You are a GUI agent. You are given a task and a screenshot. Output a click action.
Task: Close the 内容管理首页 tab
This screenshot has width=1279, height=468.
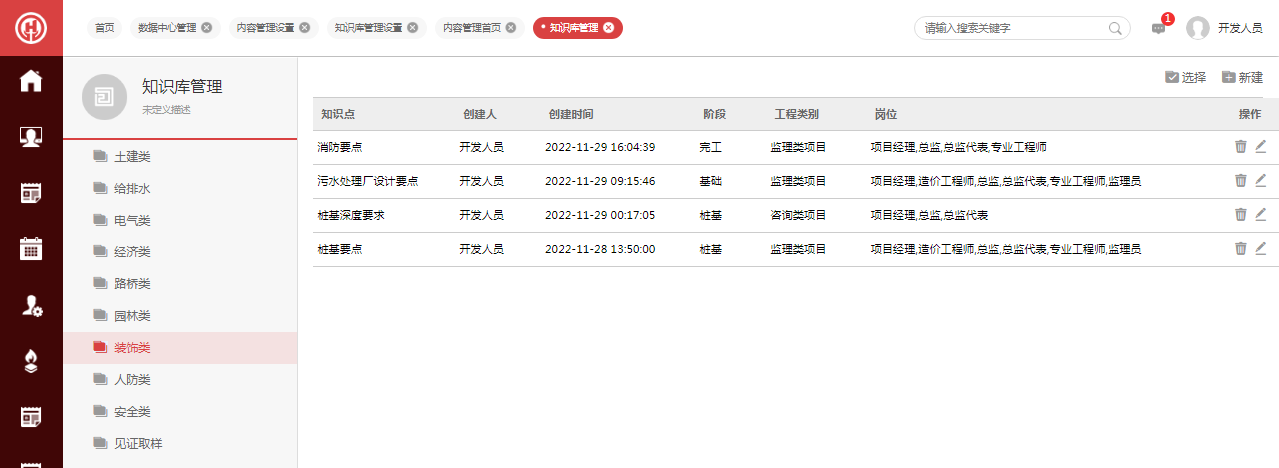511,28
